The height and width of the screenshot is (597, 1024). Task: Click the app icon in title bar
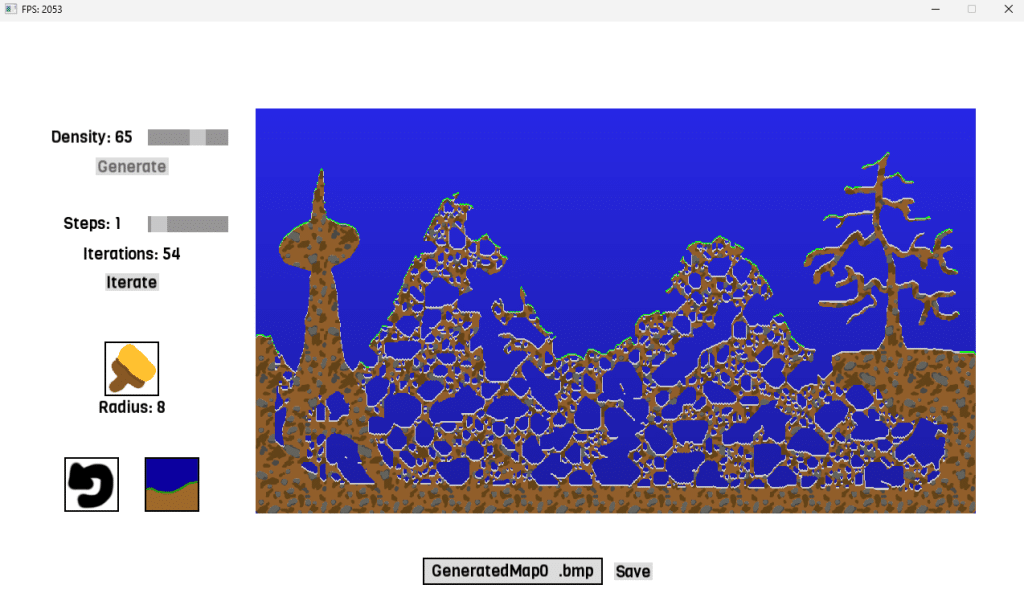click(x=10, y=9)
